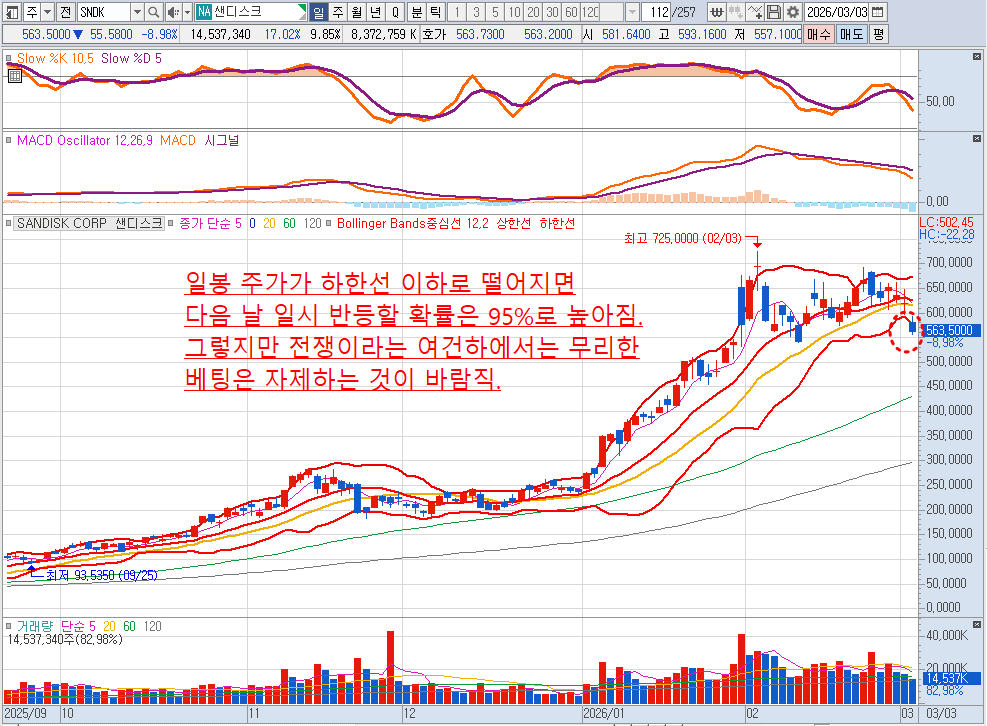
Task: Click the 매도 sell button
Action: (851, 33)
